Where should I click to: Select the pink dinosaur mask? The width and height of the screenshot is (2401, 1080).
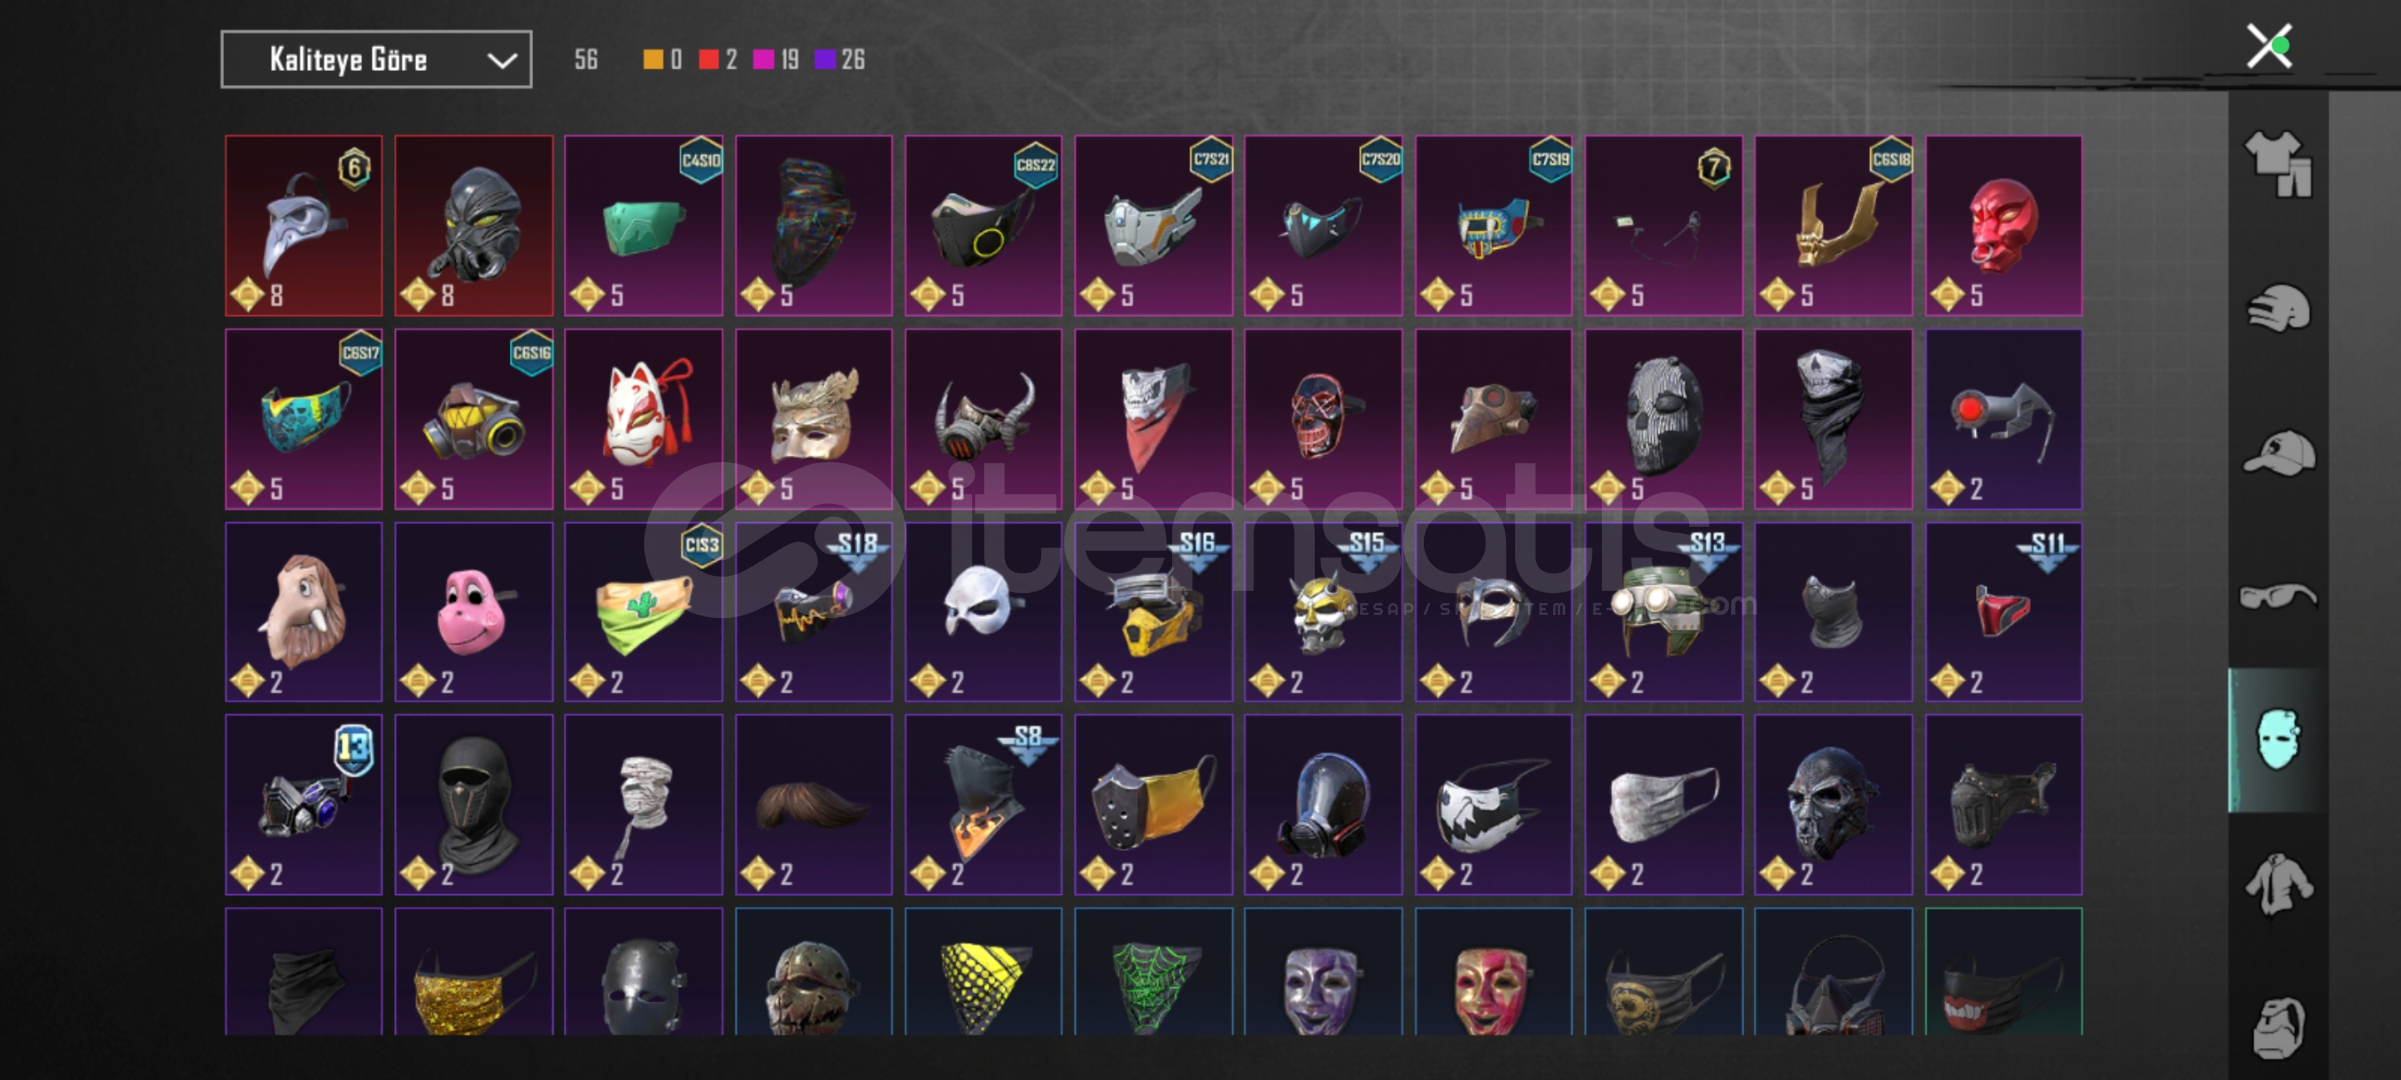(x=474, y=612)
